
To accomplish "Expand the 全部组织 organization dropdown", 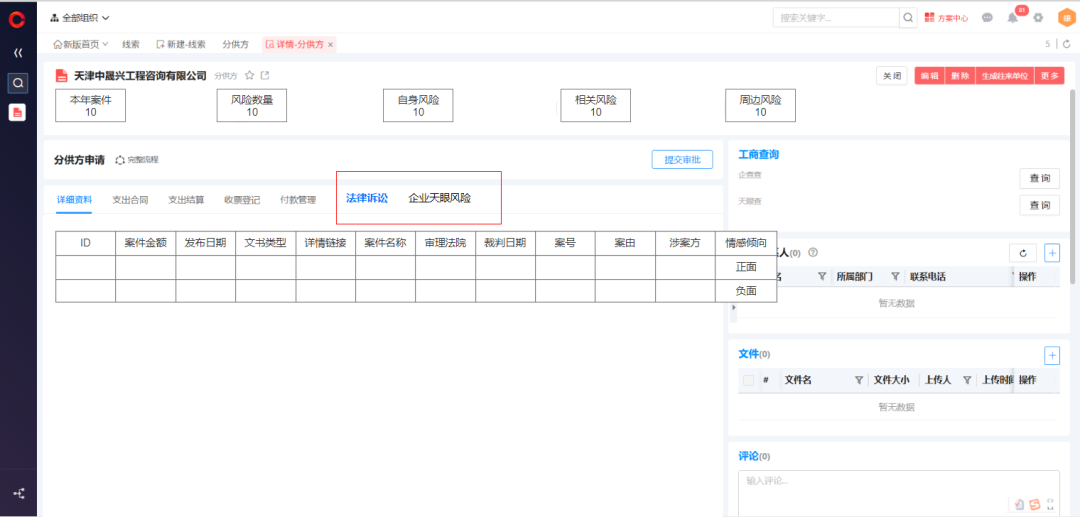I will tap(80, 18).
